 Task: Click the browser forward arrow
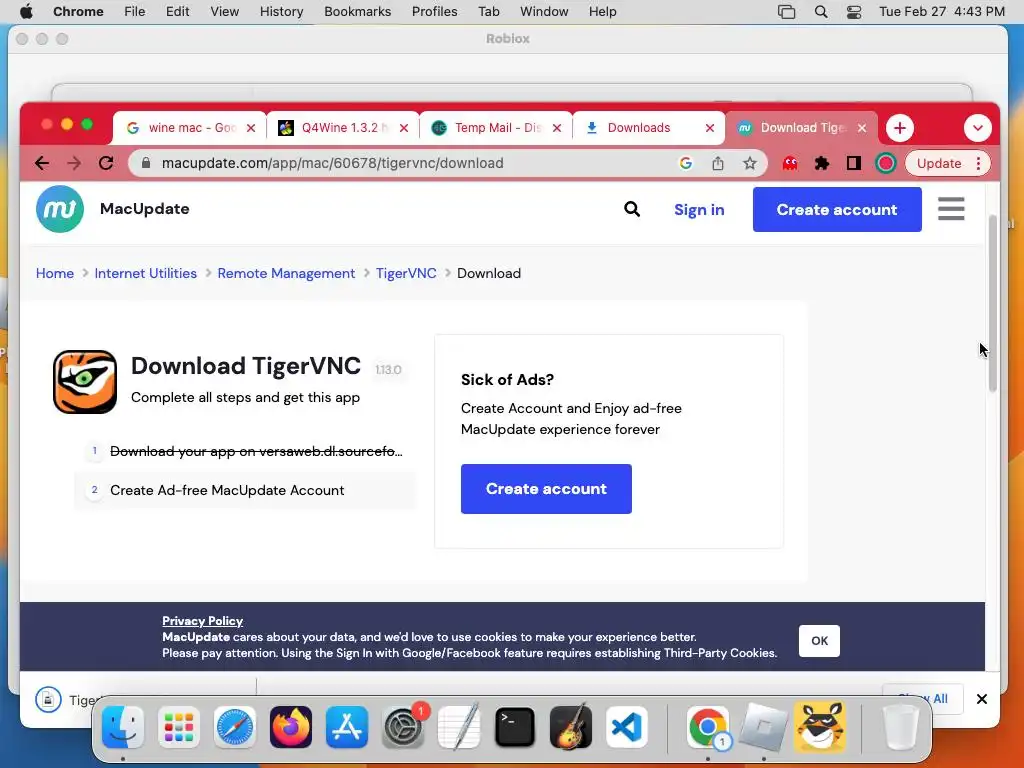74,163
